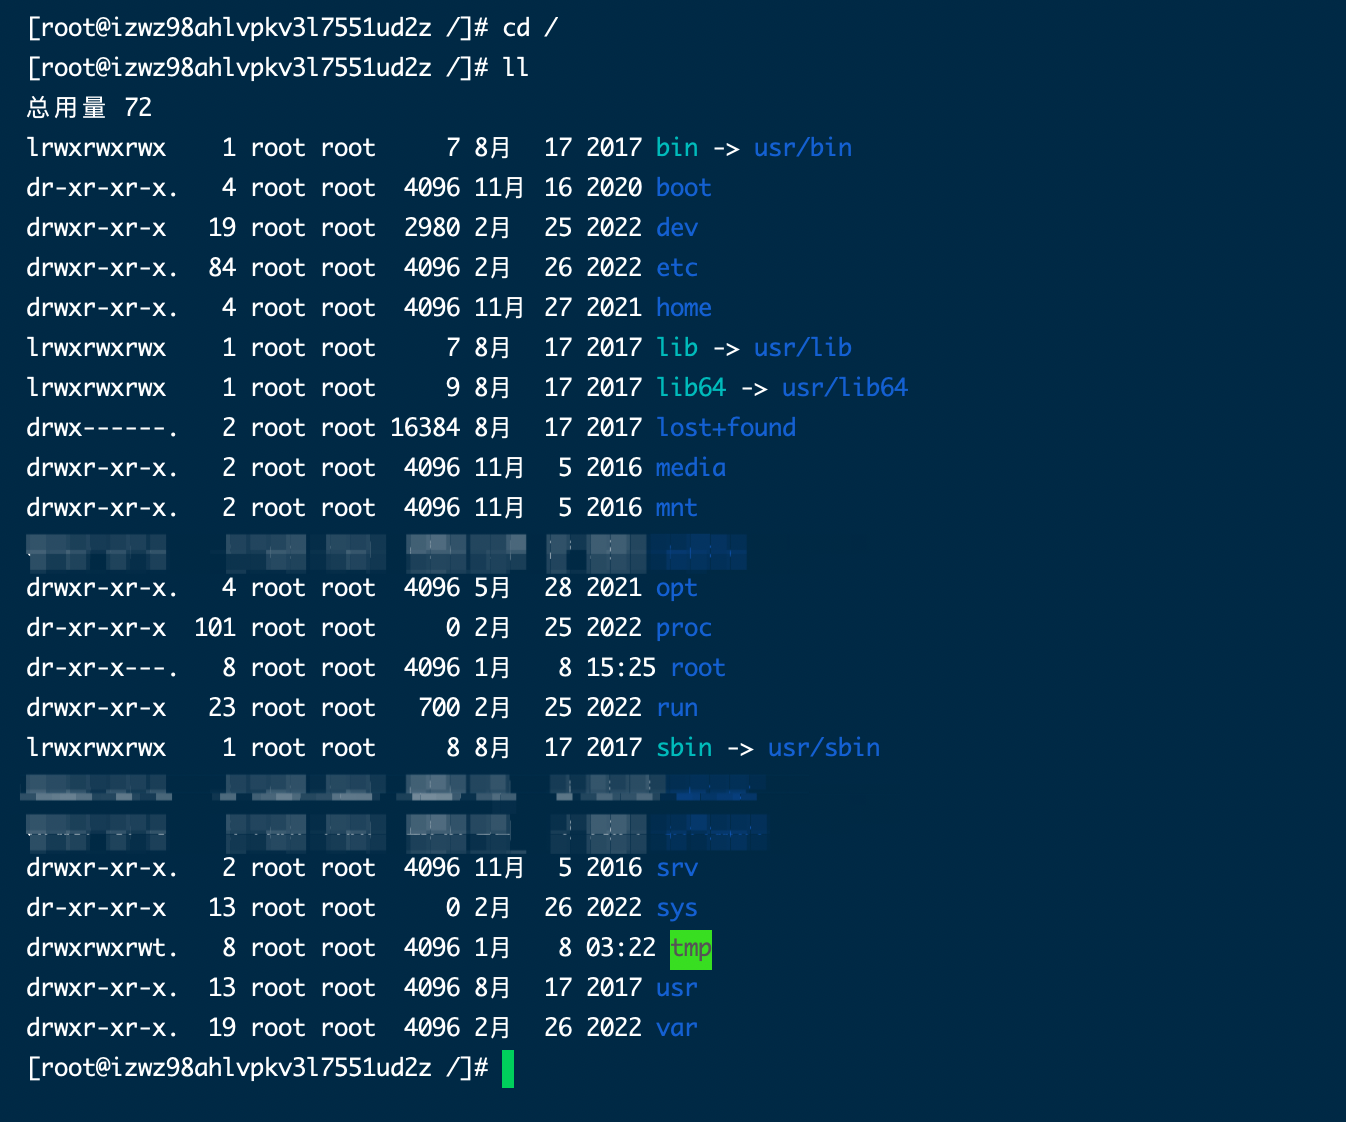Image resolution: width=1346 pixels, height=1122 pixels.
Task: Click the green terminal cursor block
Action: [x=508, y=1068]
